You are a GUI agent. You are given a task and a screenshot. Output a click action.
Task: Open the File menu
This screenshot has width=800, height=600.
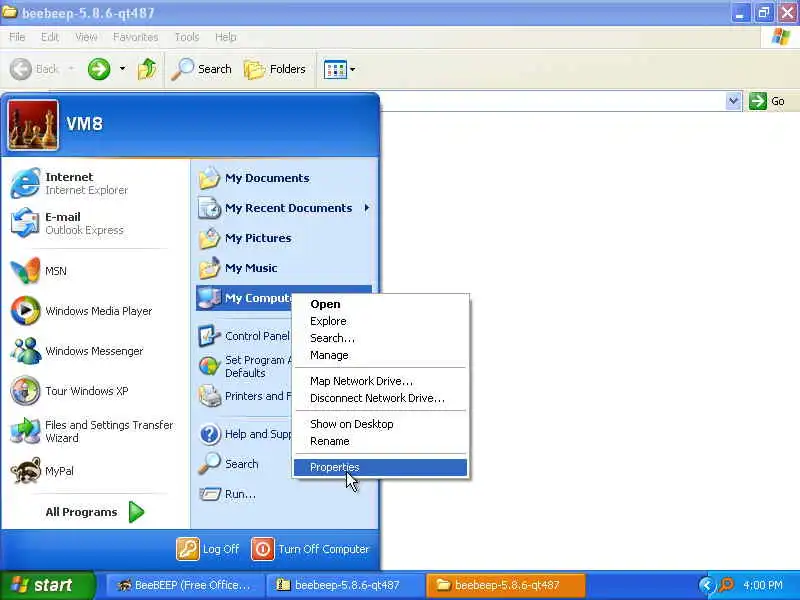coord(17,37)
